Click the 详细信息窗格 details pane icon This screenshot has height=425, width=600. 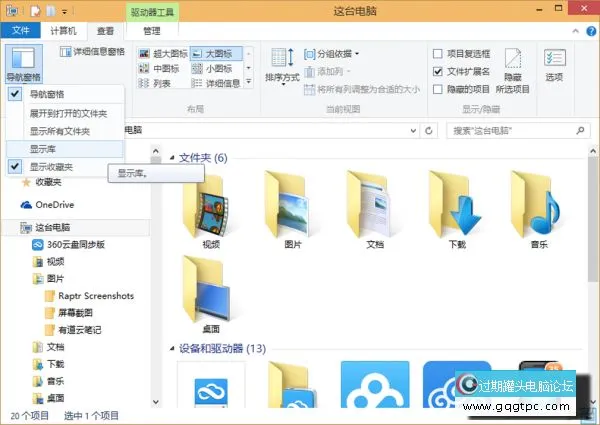pyautogui.click(x=65, y=52)
